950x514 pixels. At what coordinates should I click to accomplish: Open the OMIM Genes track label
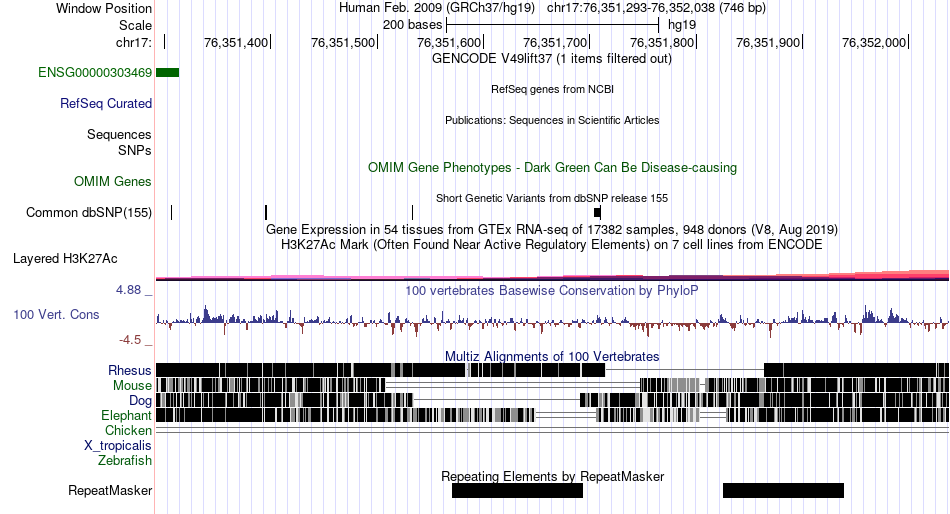click(113, 181)
